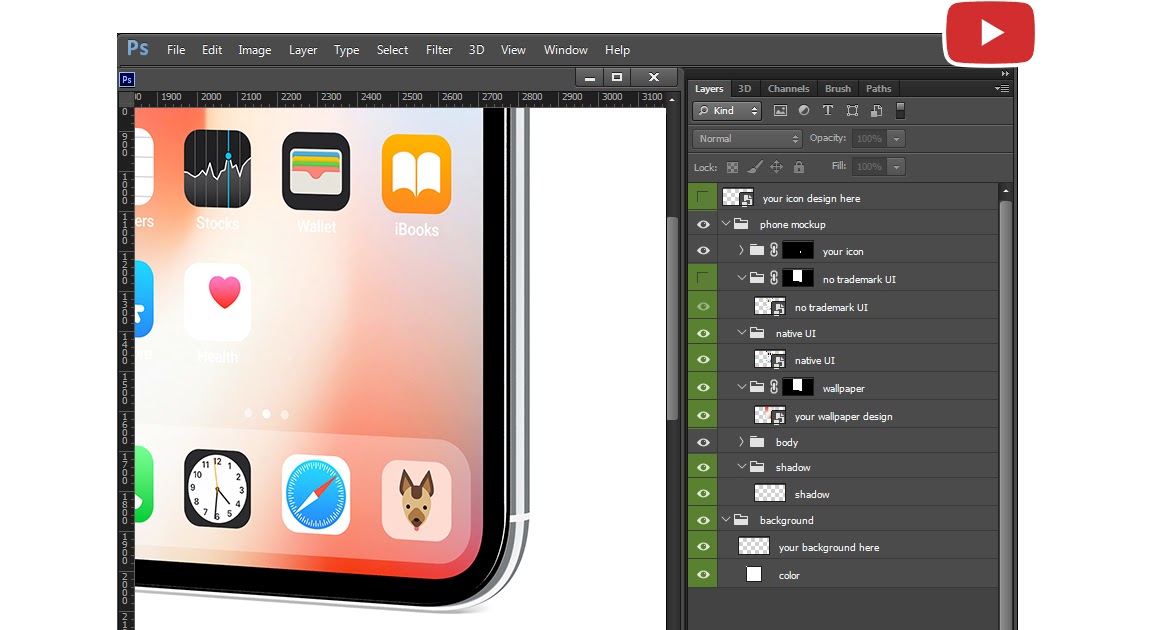Filter layers by adjustment layer icon
This screenshot has height=630, width=1160.
tap(803, 111)
